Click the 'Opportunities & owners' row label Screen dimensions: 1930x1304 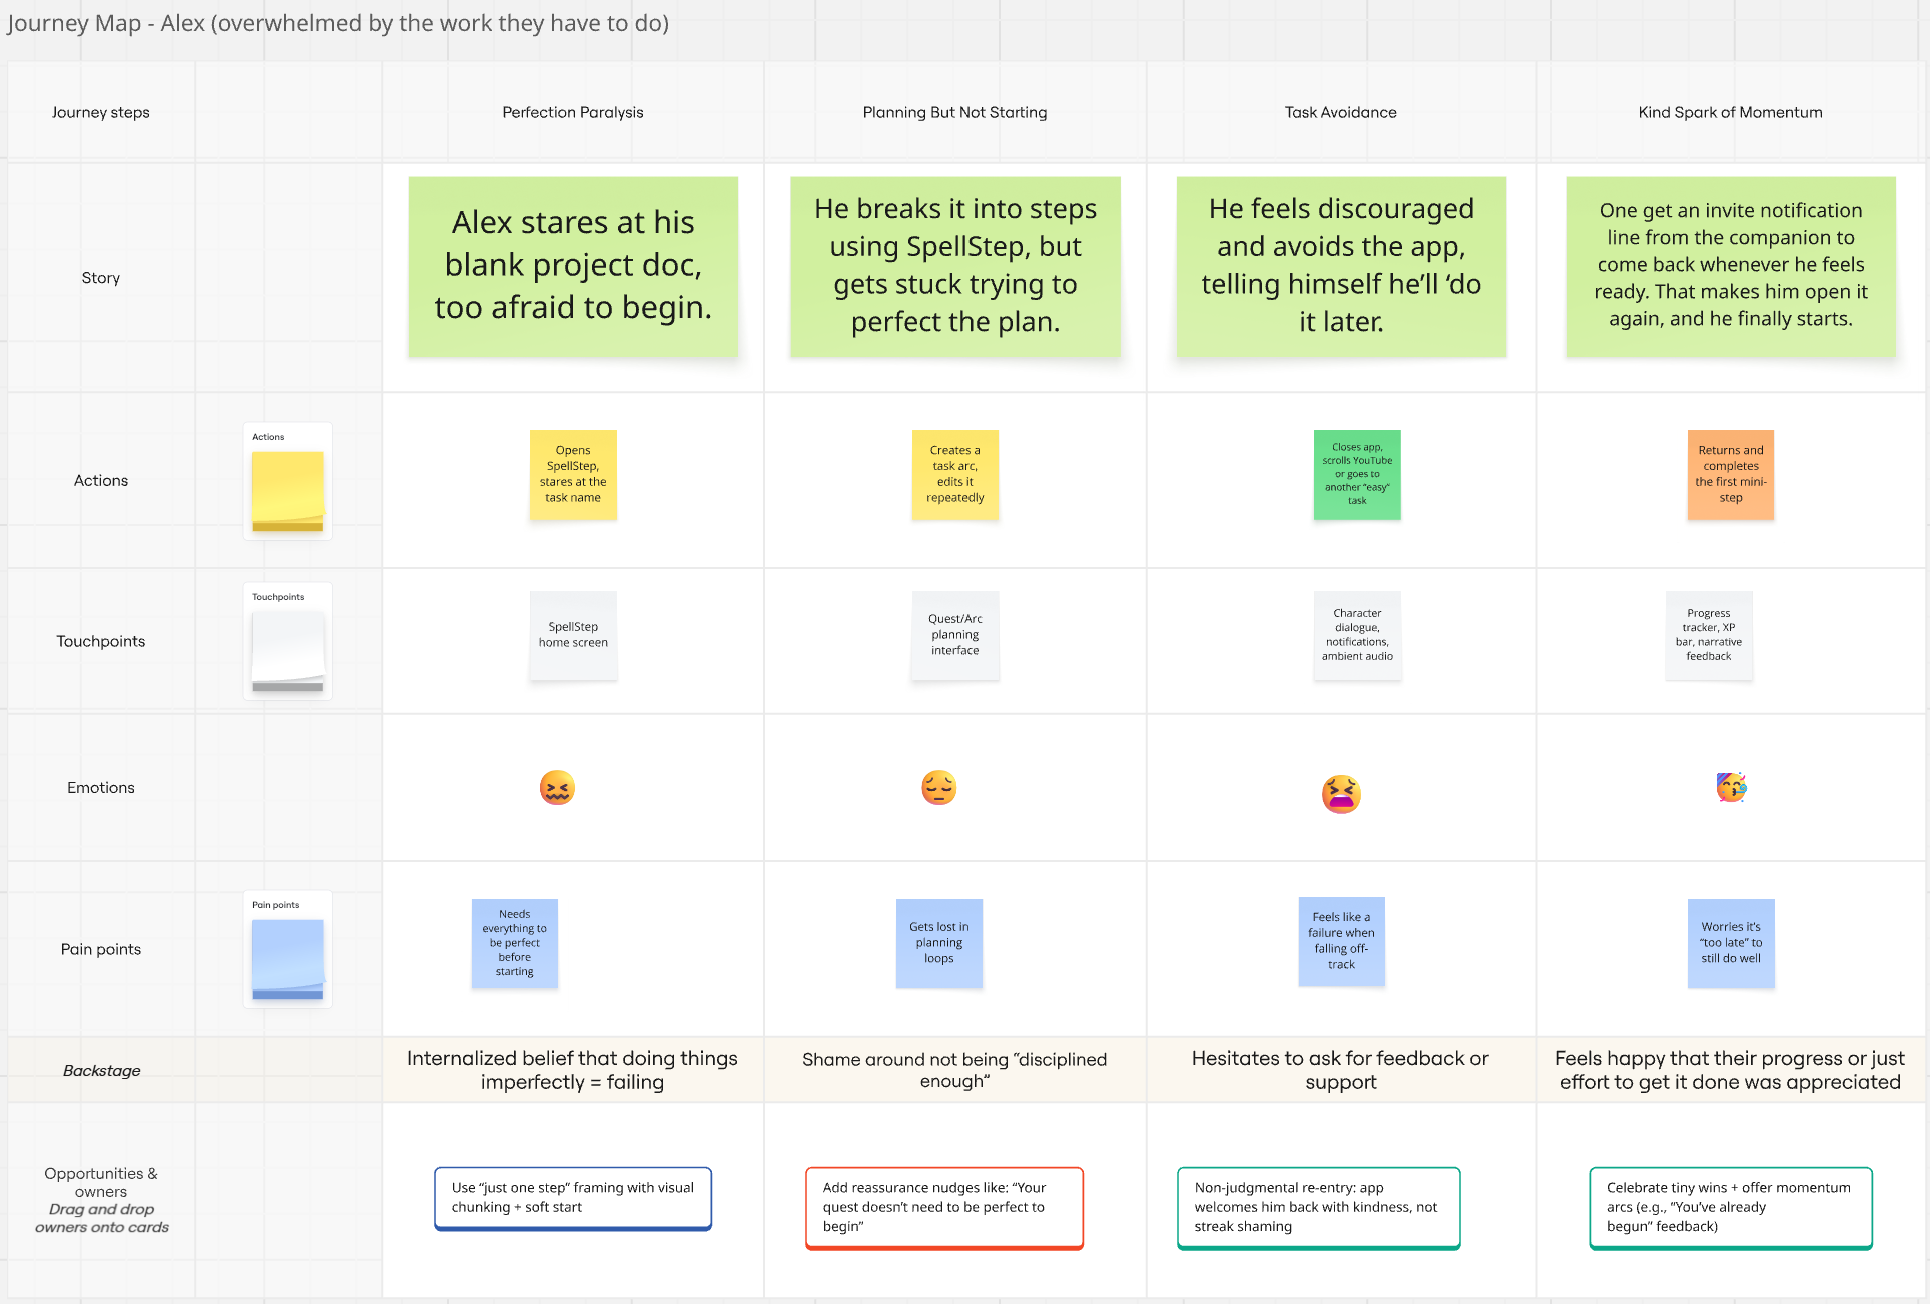(x=101, y=1182)
